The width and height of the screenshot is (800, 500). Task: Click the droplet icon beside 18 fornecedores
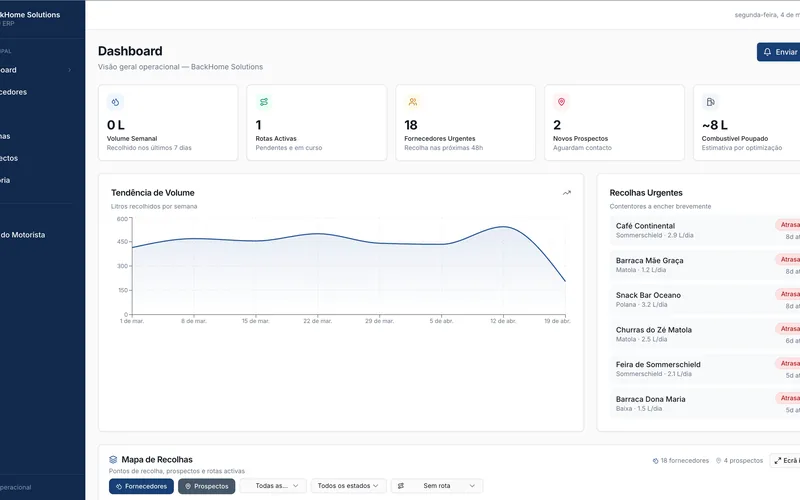pyautogui.click(x=656, y=461)
